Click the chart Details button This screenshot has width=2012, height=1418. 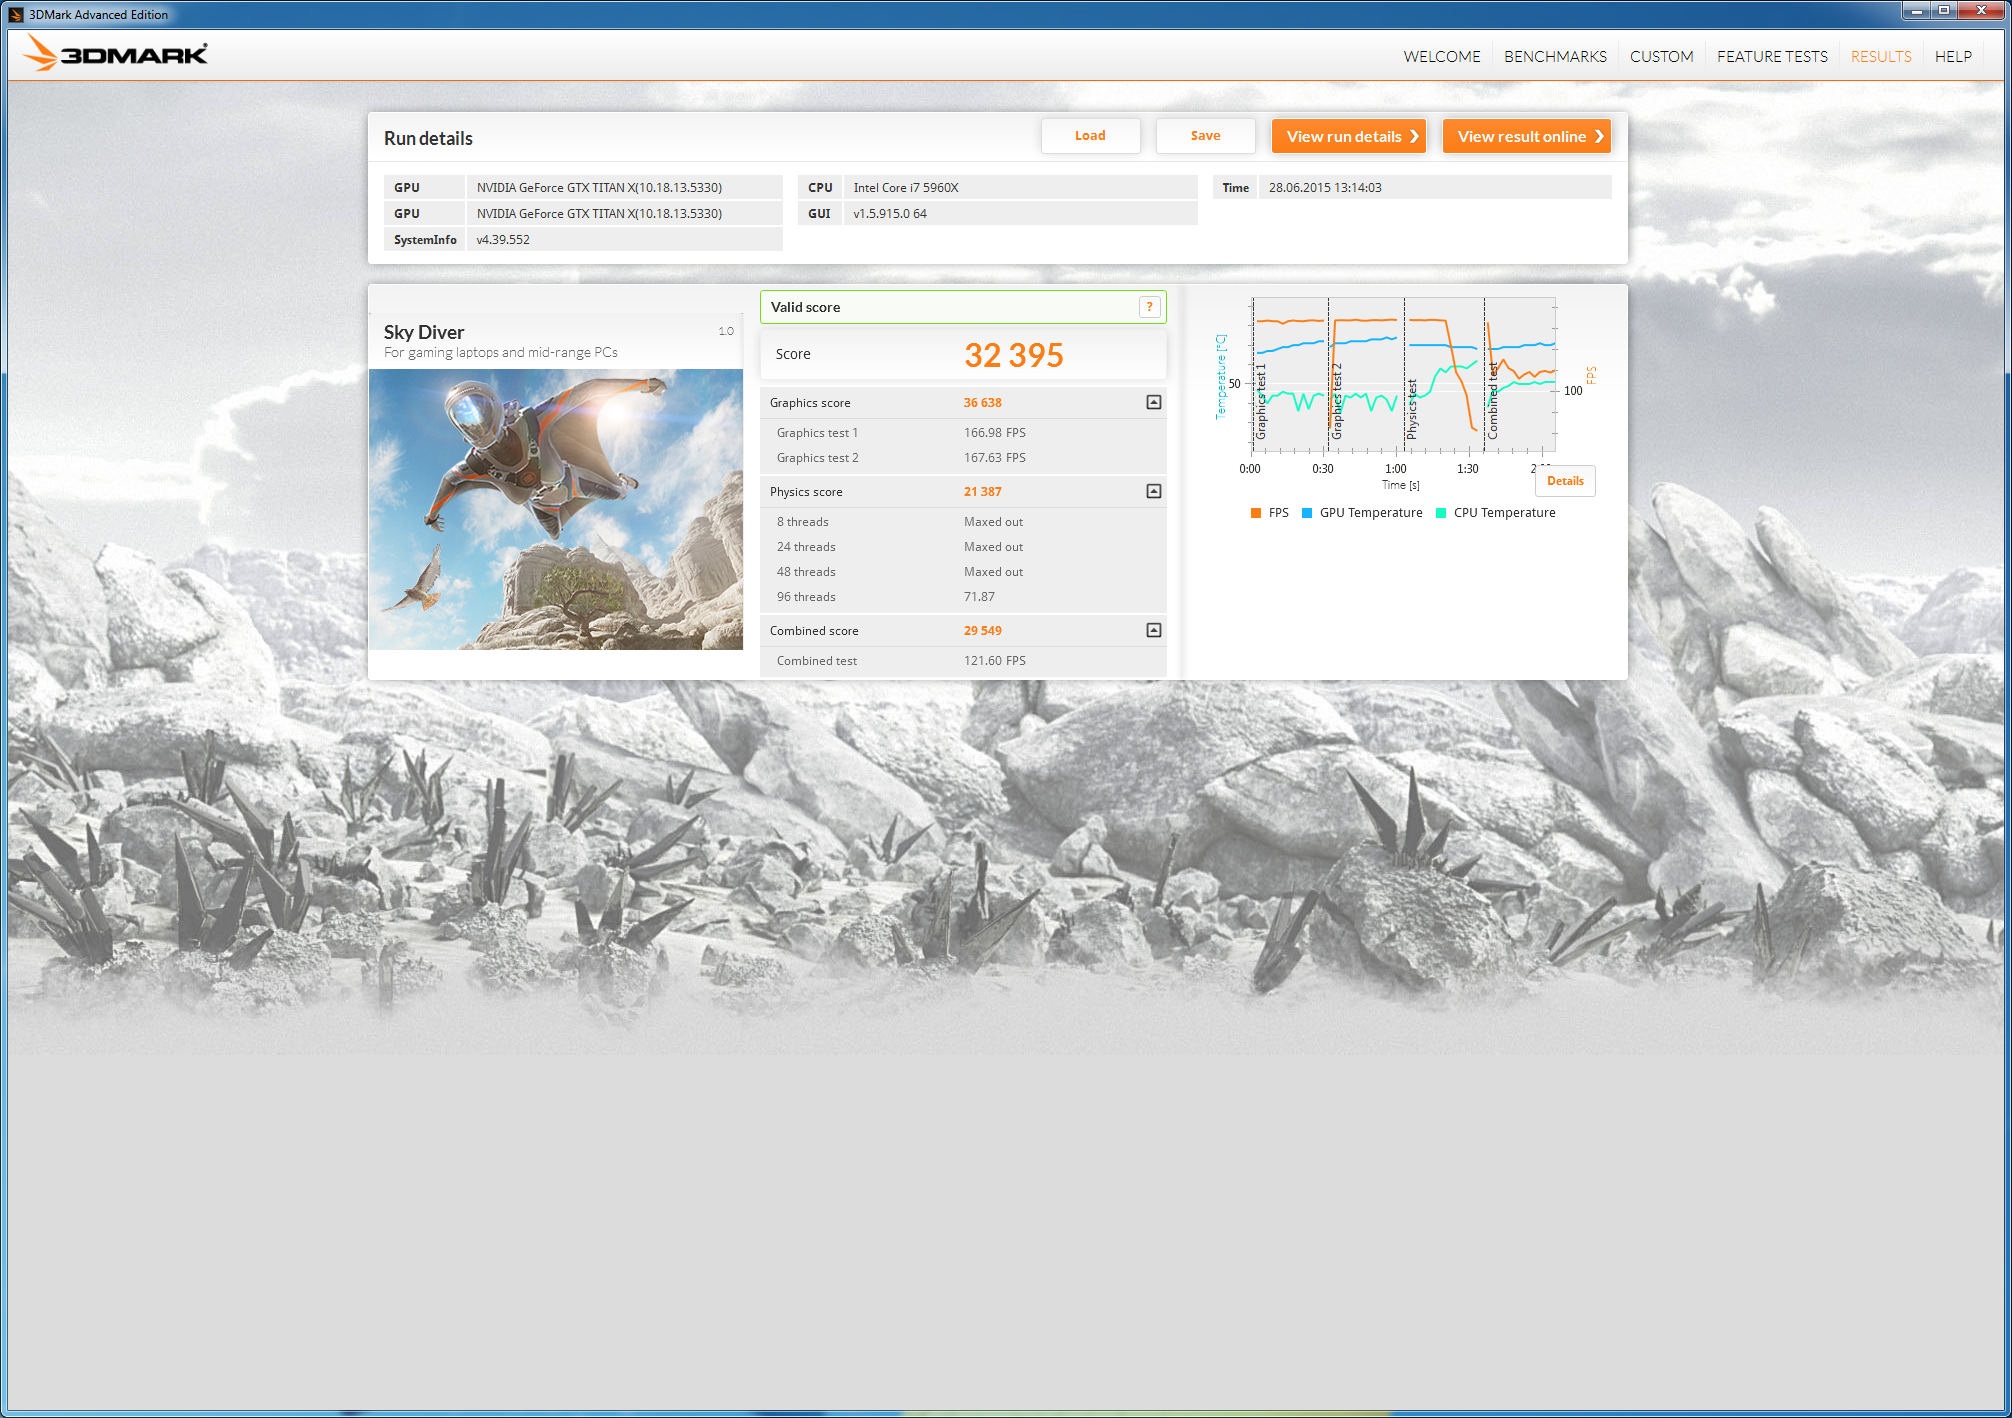pyautogui.click(x=1565, y=481)
